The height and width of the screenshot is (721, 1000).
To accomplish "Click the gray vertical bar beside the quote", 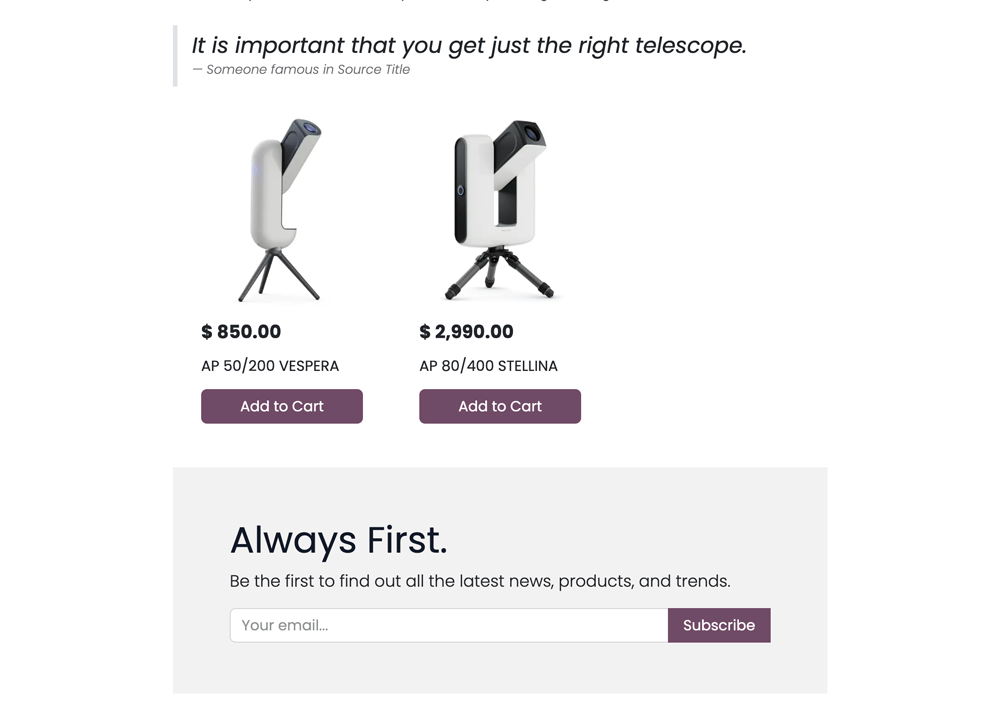I will [x=175, y=56].
